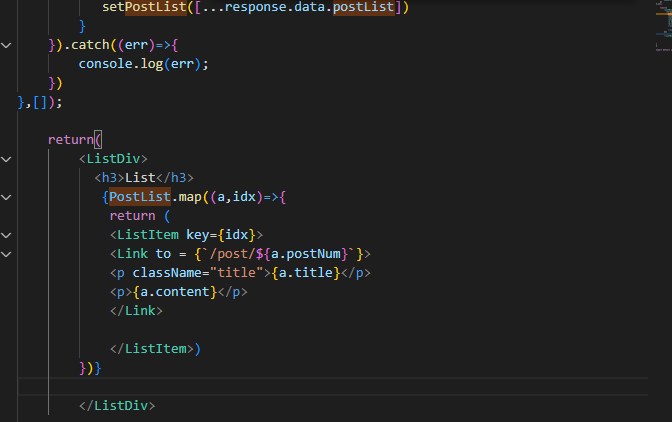Click the key={idx} attribute
Image resolution: width=672 pixels, height=422 pixels.
tap(221, 235)
